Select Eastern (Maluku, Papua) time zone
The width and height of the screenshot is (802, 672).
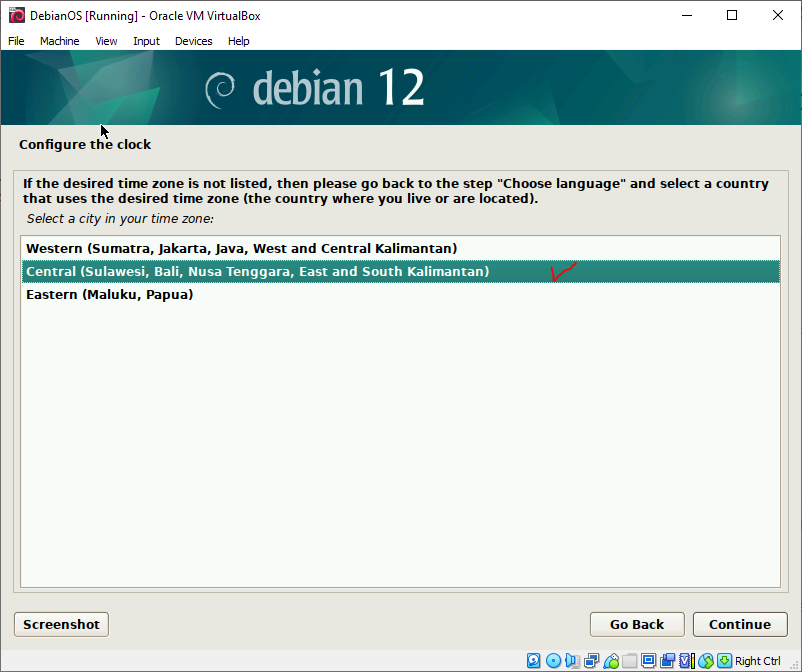[x=400, y=295]
